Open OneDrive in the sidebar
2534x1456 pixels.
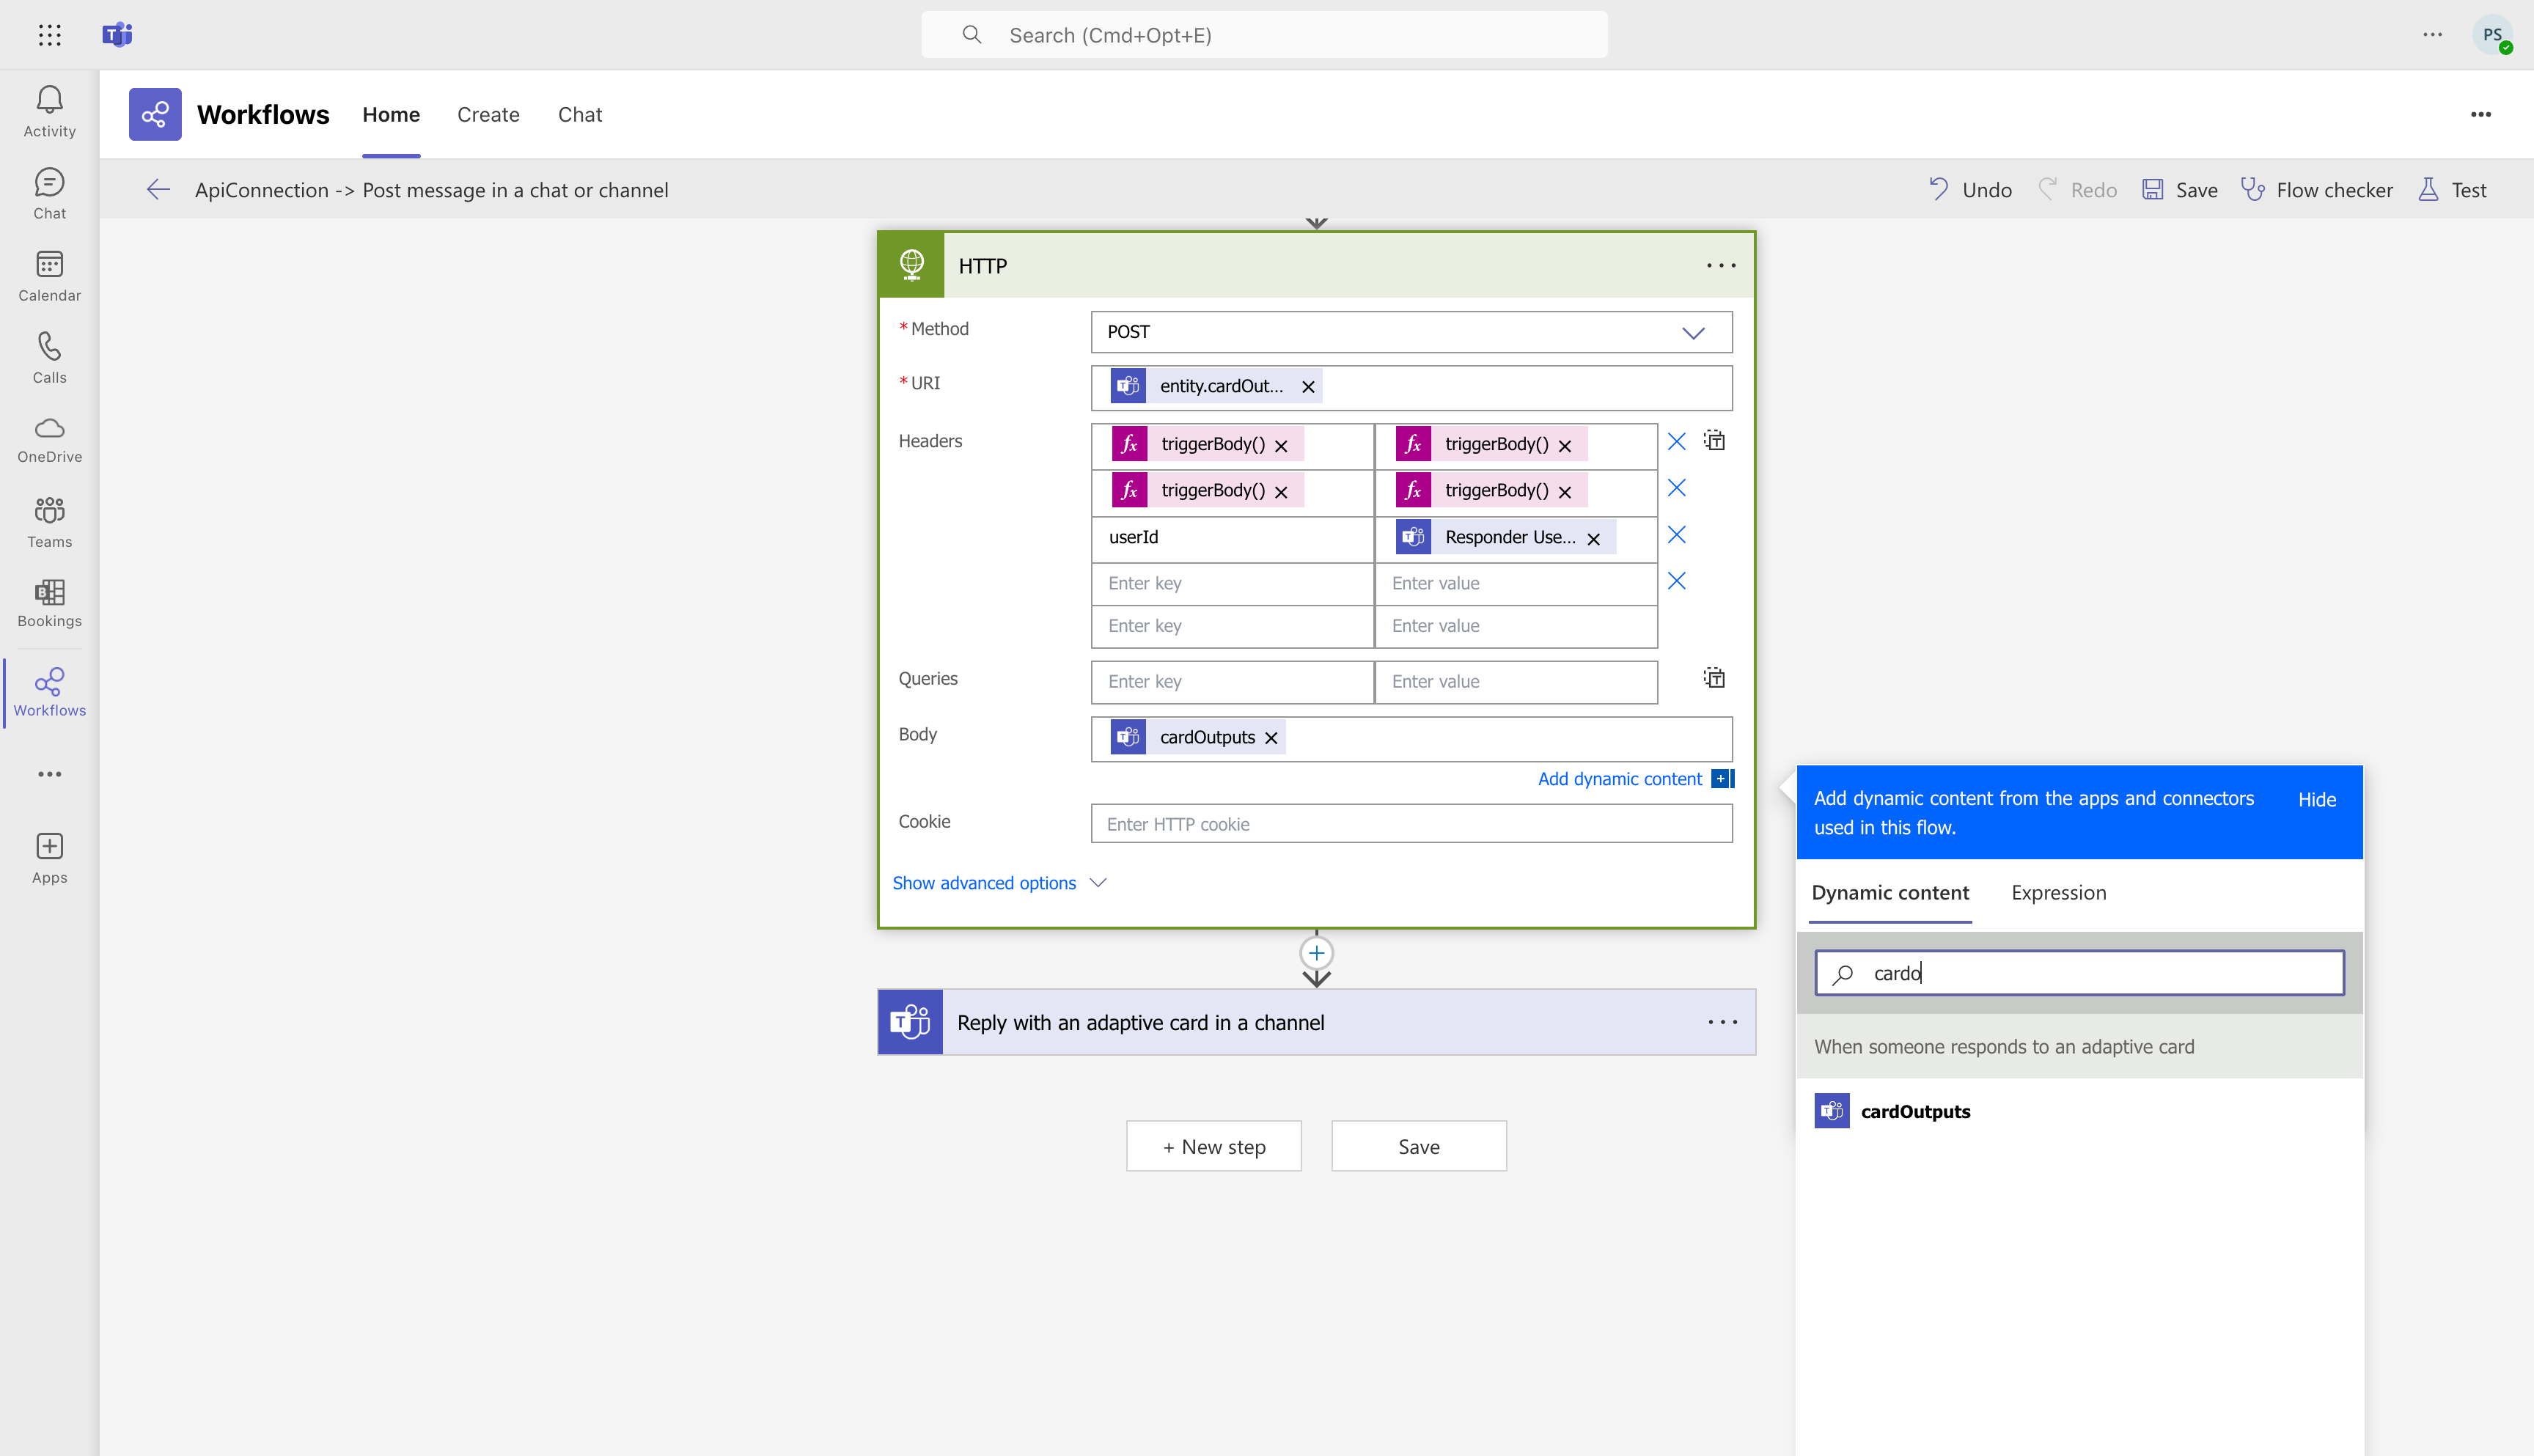click(49, 440)
